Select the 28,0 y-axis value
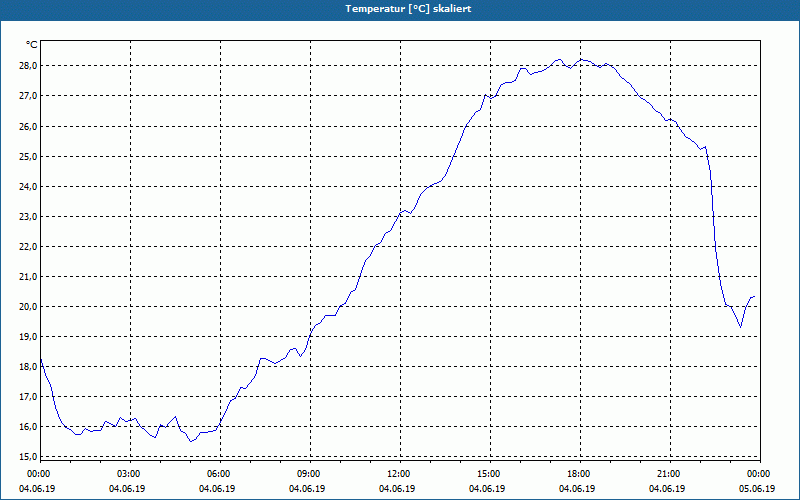This screenshot has width=800, height=500. 29,66
